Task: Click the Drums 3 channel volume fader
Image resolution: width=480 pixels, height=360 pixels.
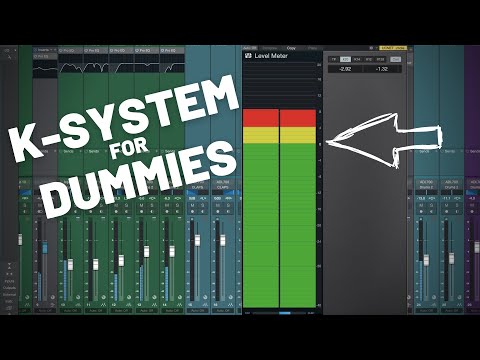Action: tap(451, 259)
